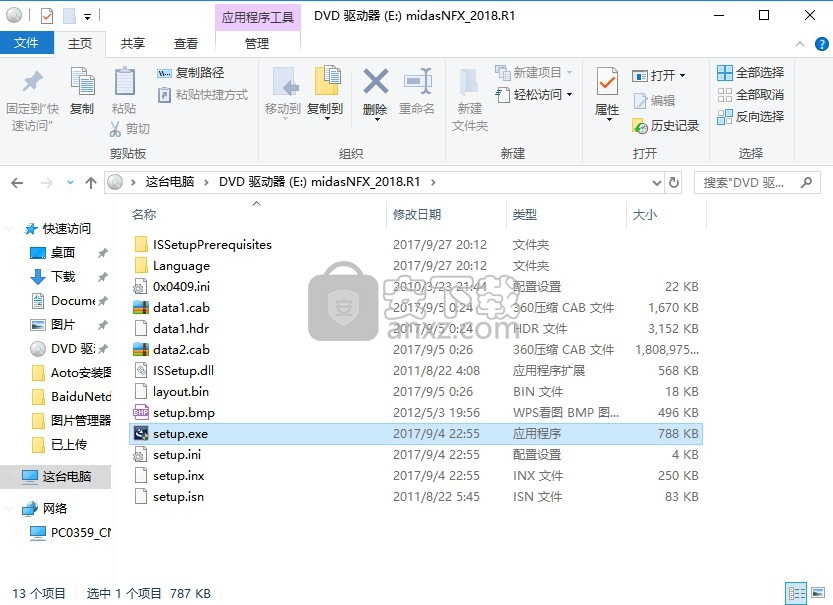Open the recent locations dropdown

[x=70, y=183]
